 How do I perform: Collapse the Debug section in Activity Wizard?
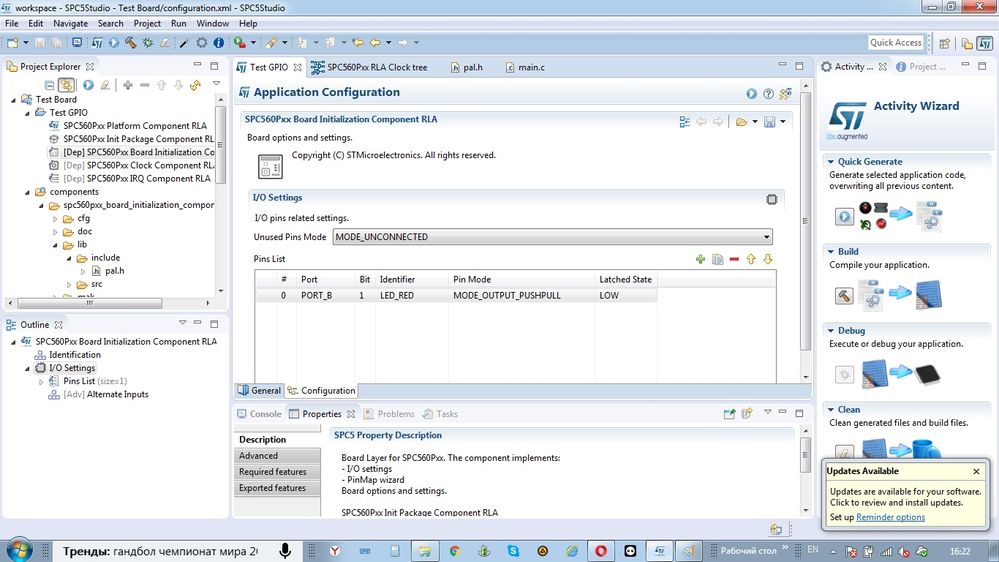point(831,331)
